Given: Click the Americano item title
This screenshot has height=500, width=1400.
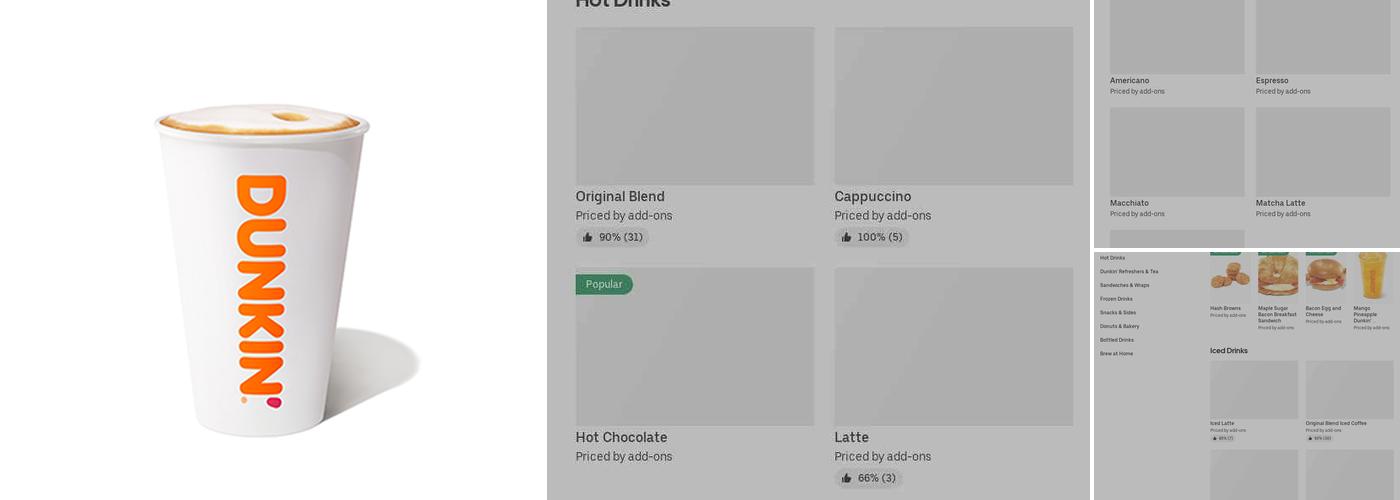Looking at the screenshot, I should [x=1129, y=81].
